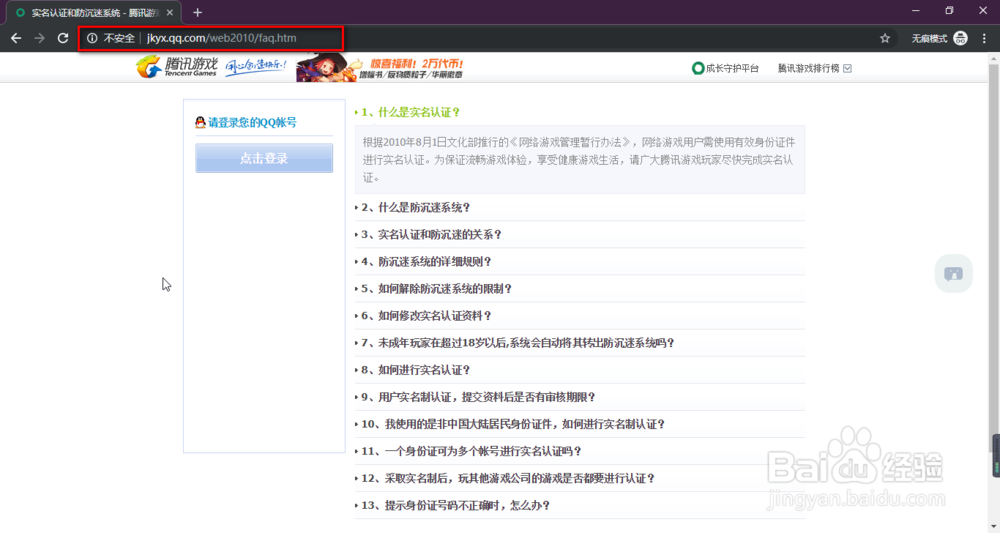Click the 请登录您的QQ帐号 link
1000x533 pixels.
click(x=252, y=122)
